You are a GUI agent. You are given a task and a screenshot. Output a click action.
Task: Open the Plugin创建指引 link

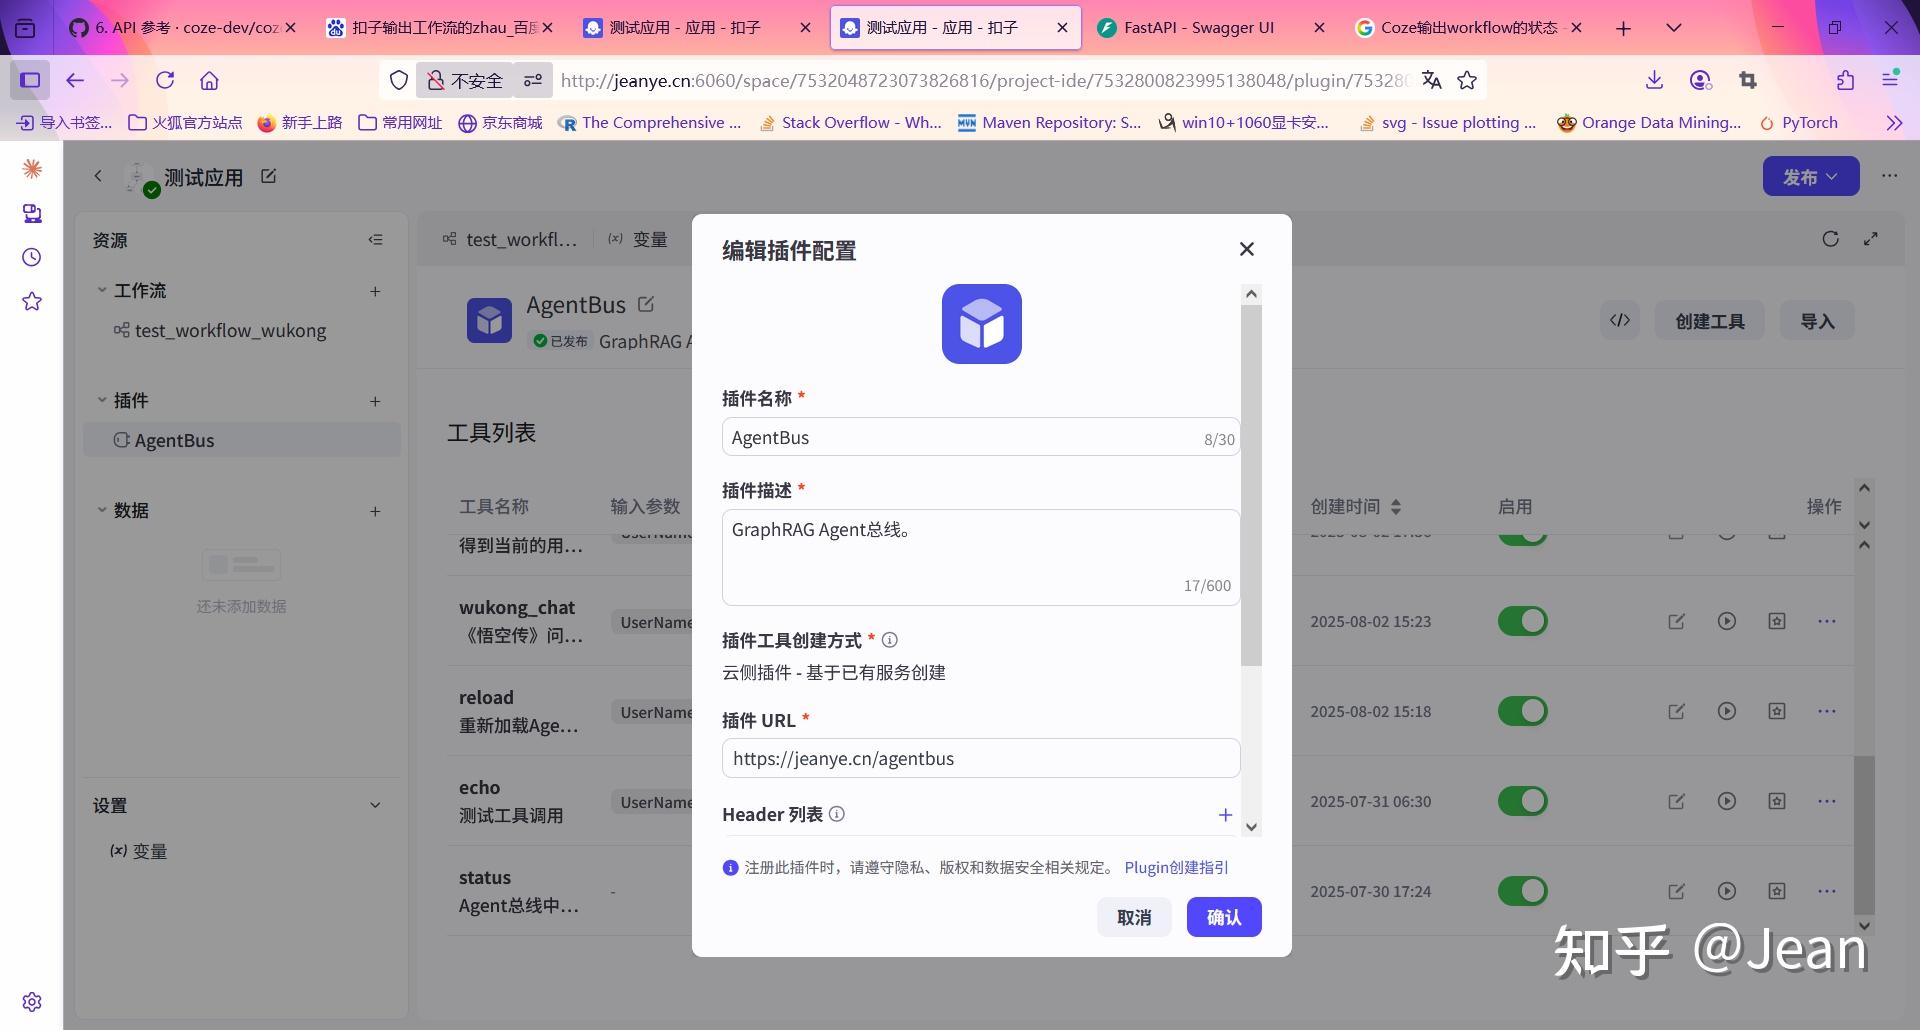[x=1175, y=867]
